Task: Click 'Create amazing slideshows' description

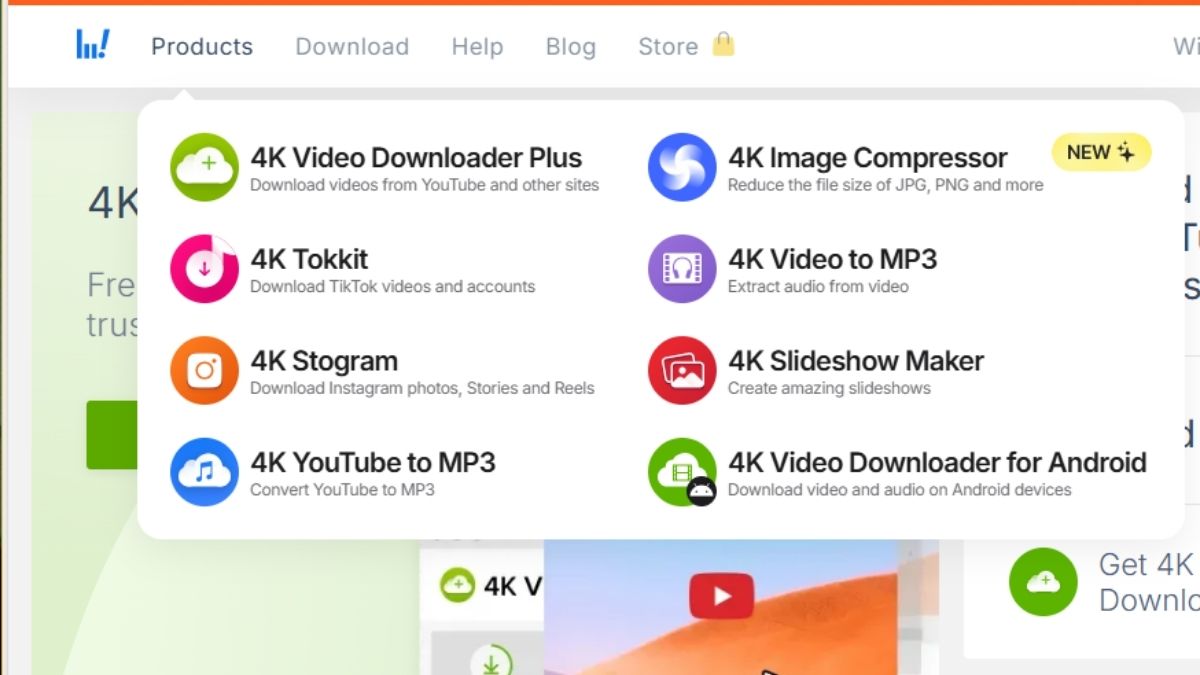Action: 829,388
